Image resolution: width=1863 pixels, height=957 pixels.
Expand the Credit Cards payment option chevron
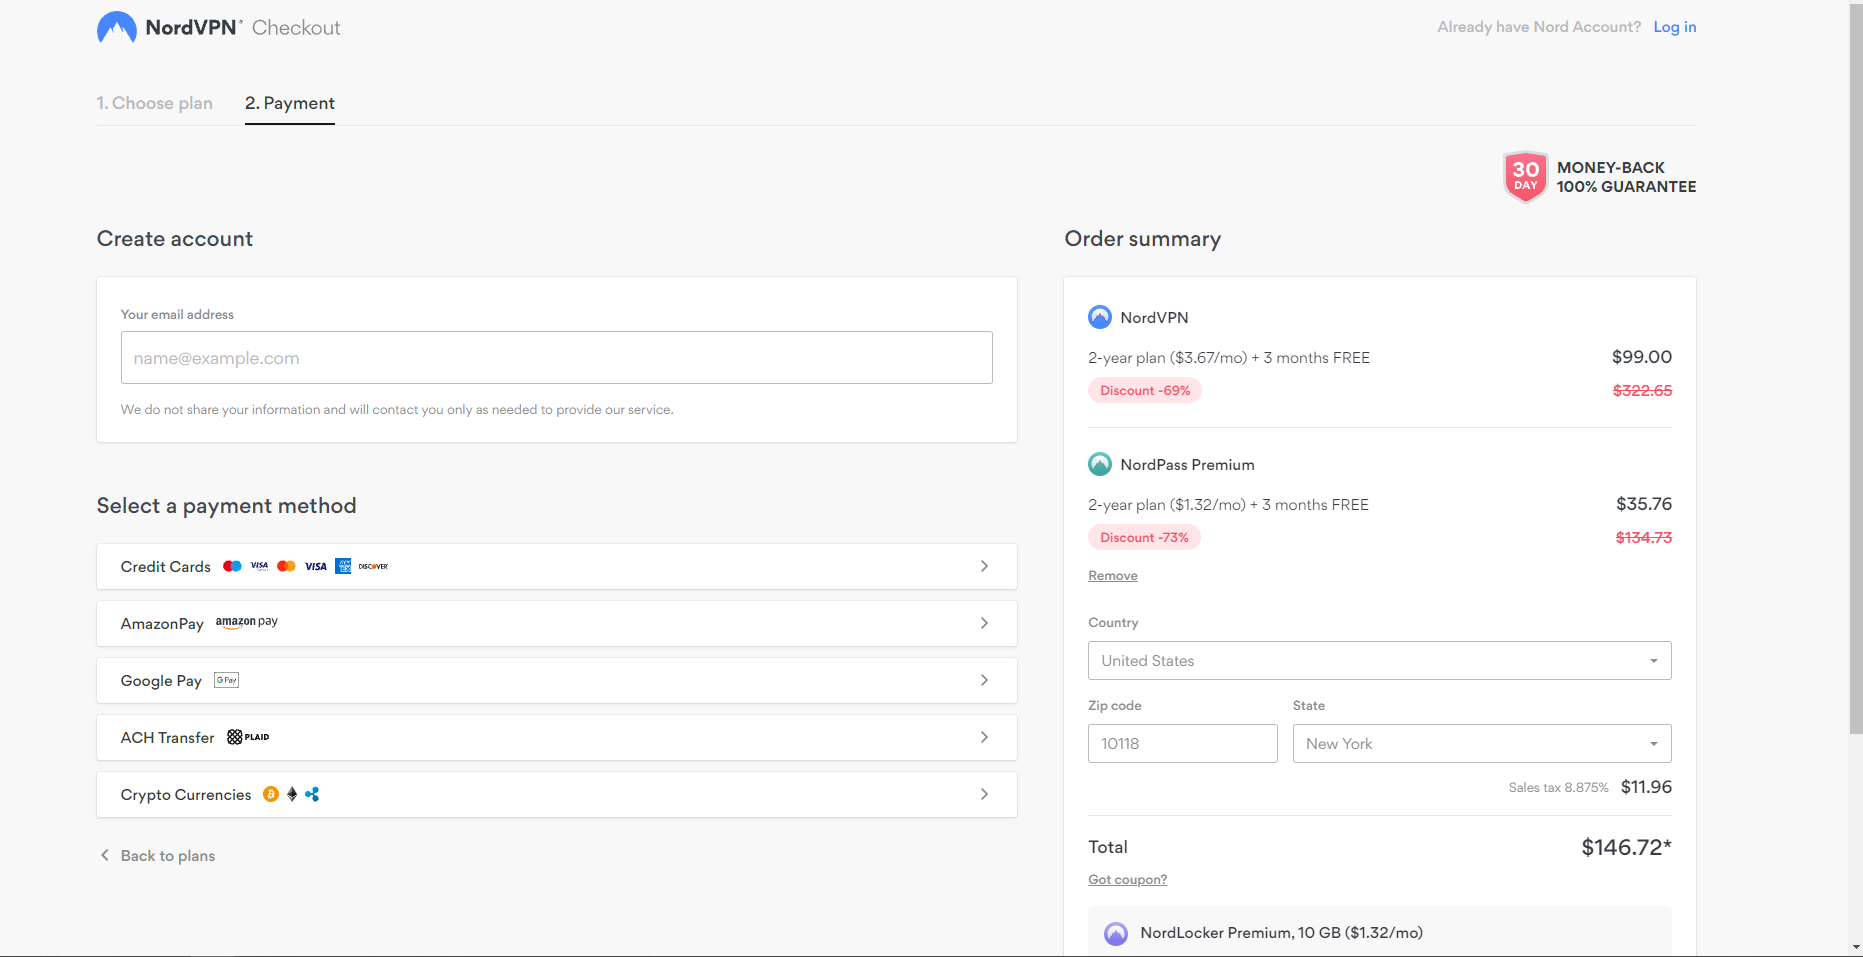[984, 566]
